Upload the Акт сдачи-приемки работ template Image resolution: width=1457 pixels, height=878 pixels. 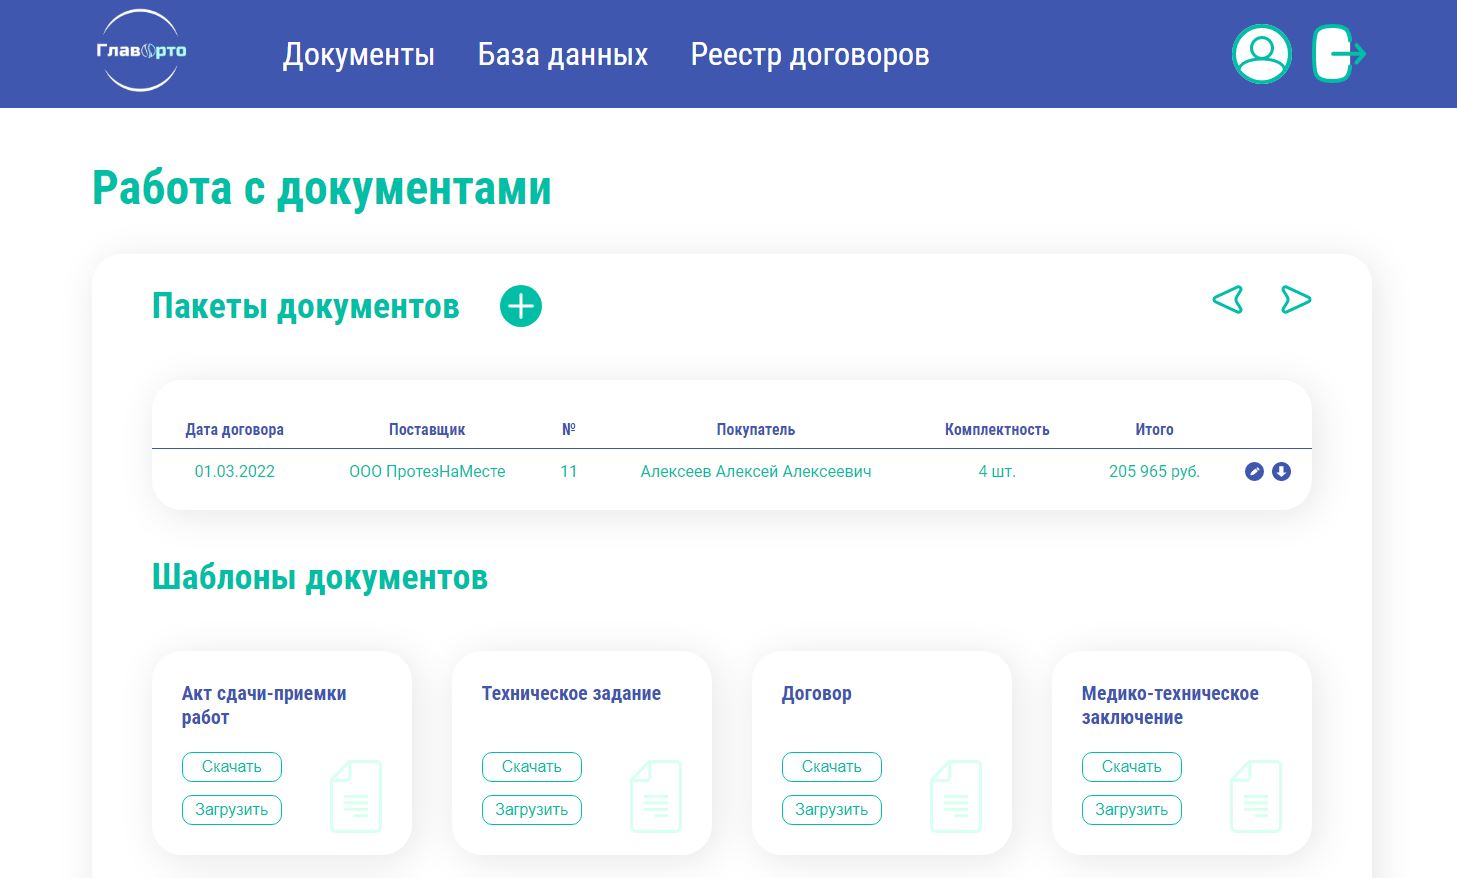(232, 810)
